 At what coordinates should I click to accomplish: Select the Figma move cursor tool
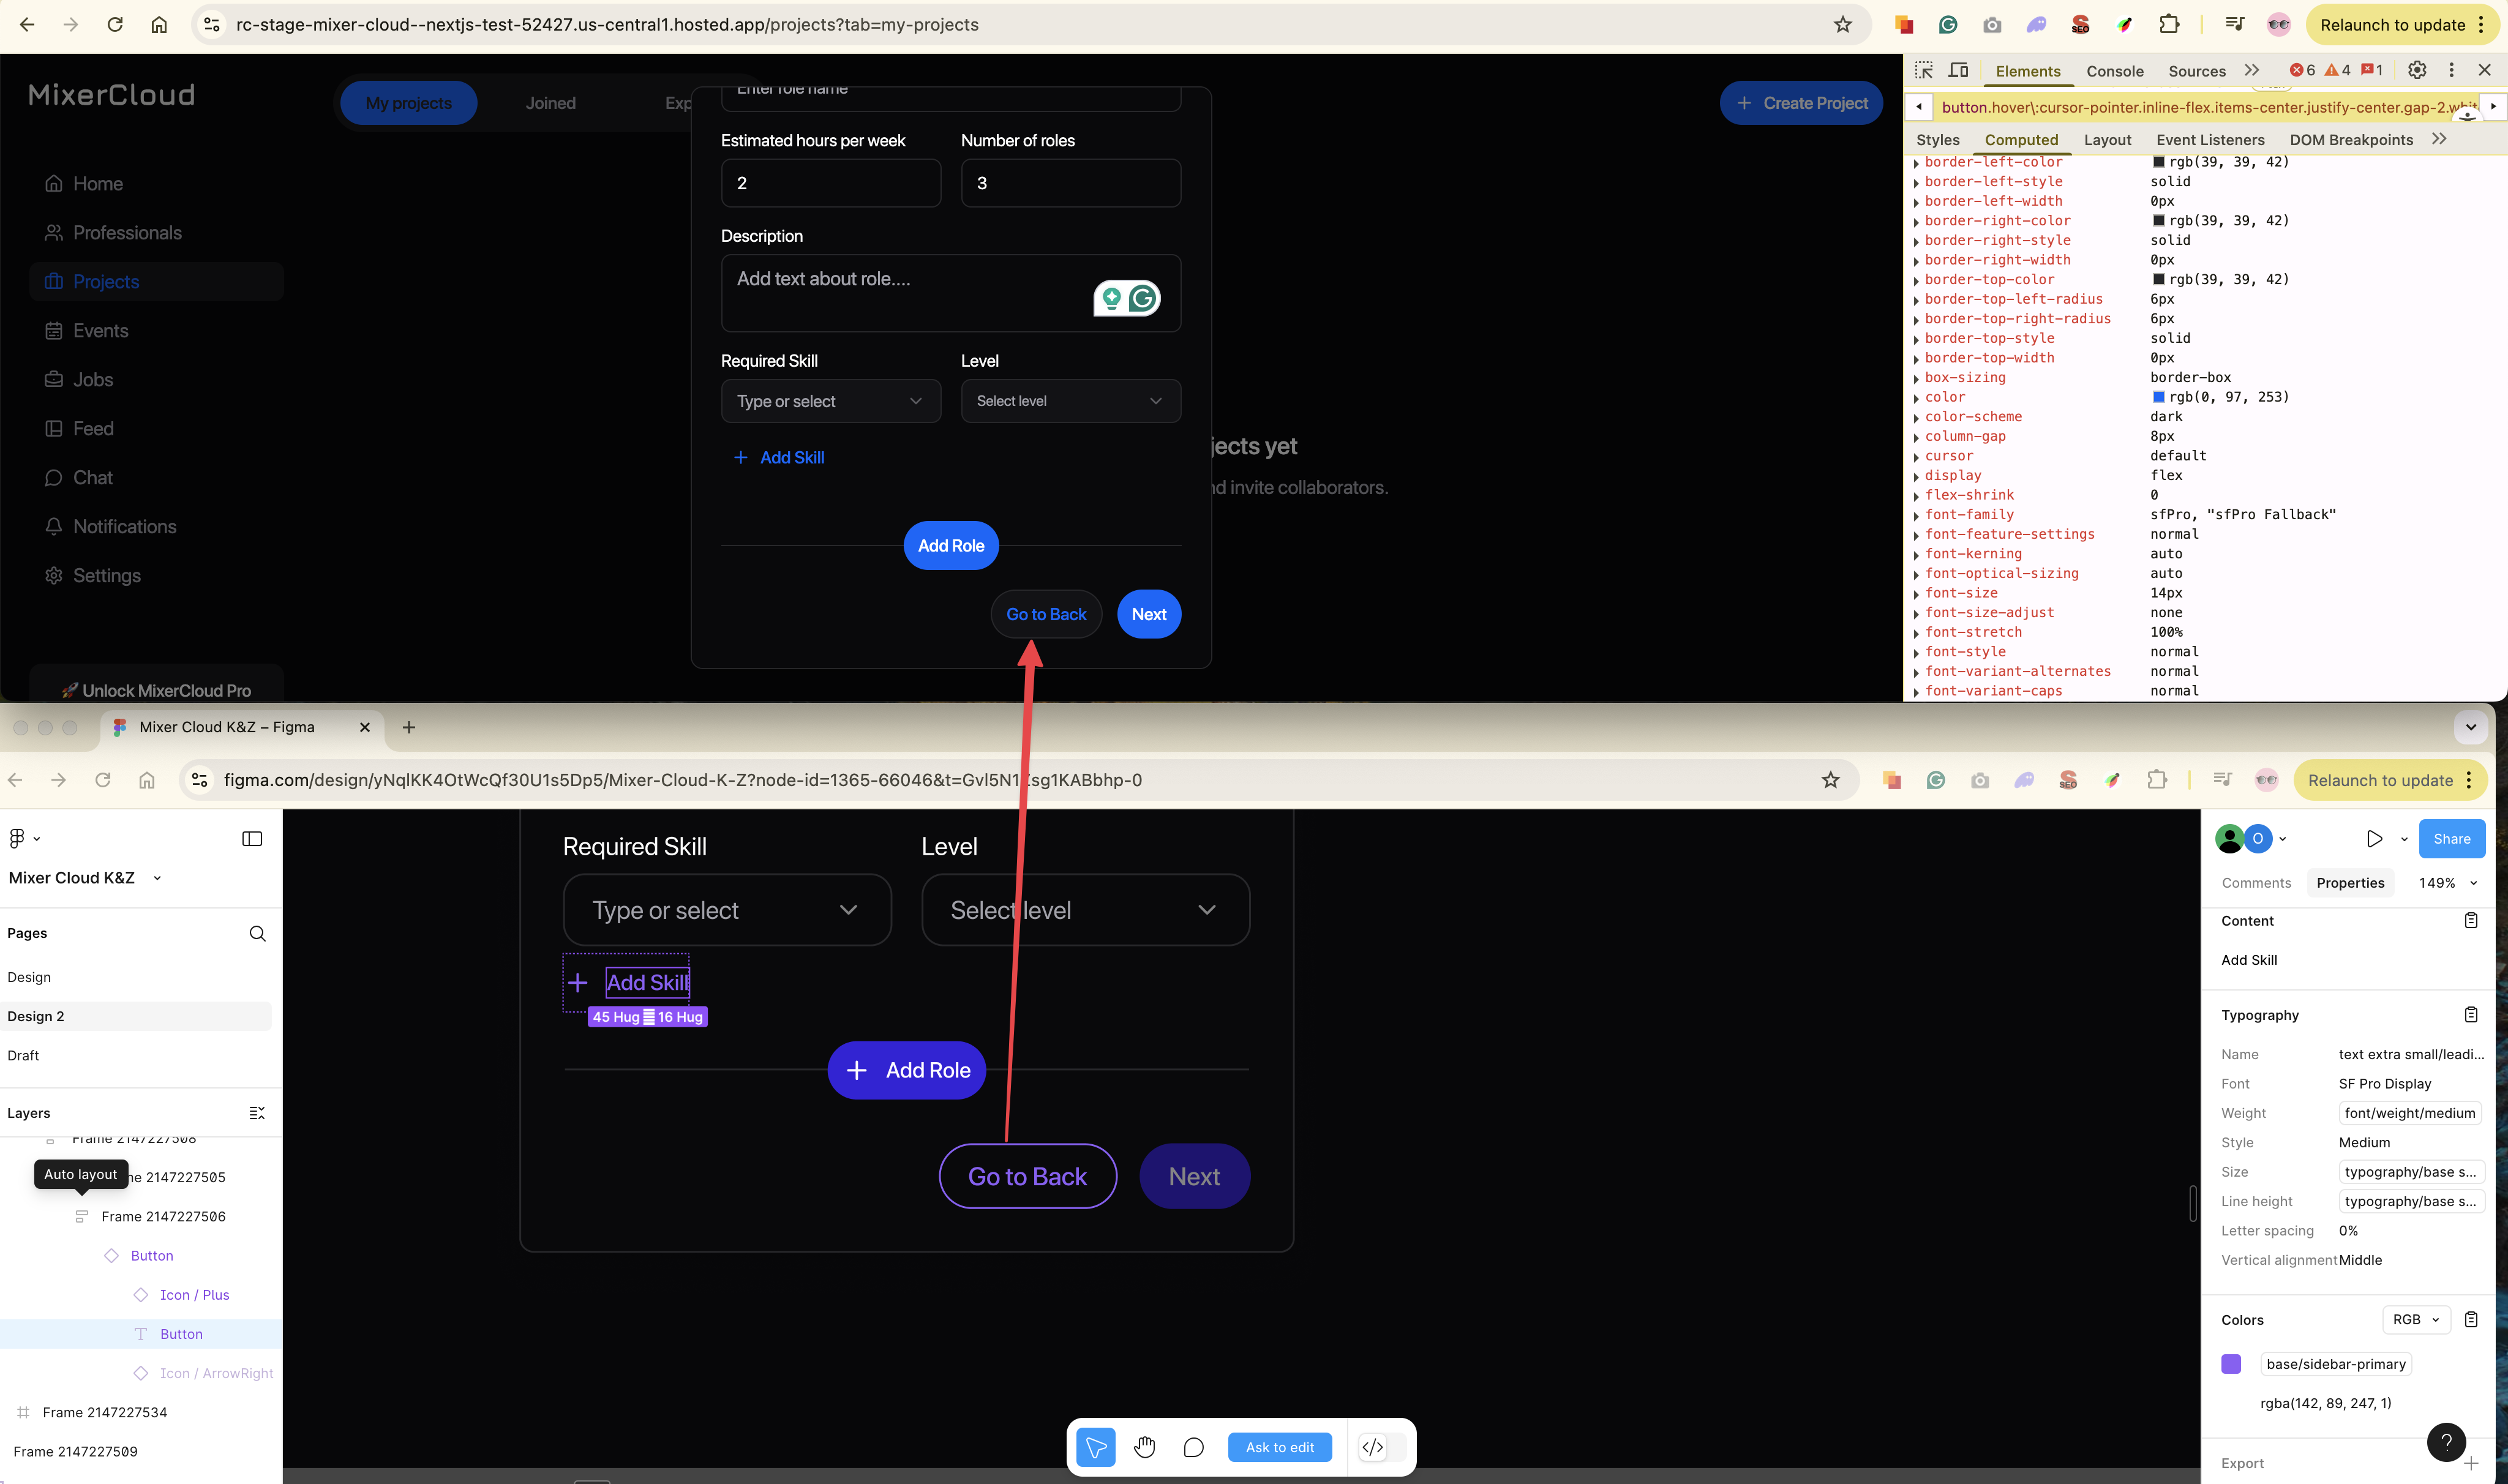pyautogui.click(x=1096, y=1447)
